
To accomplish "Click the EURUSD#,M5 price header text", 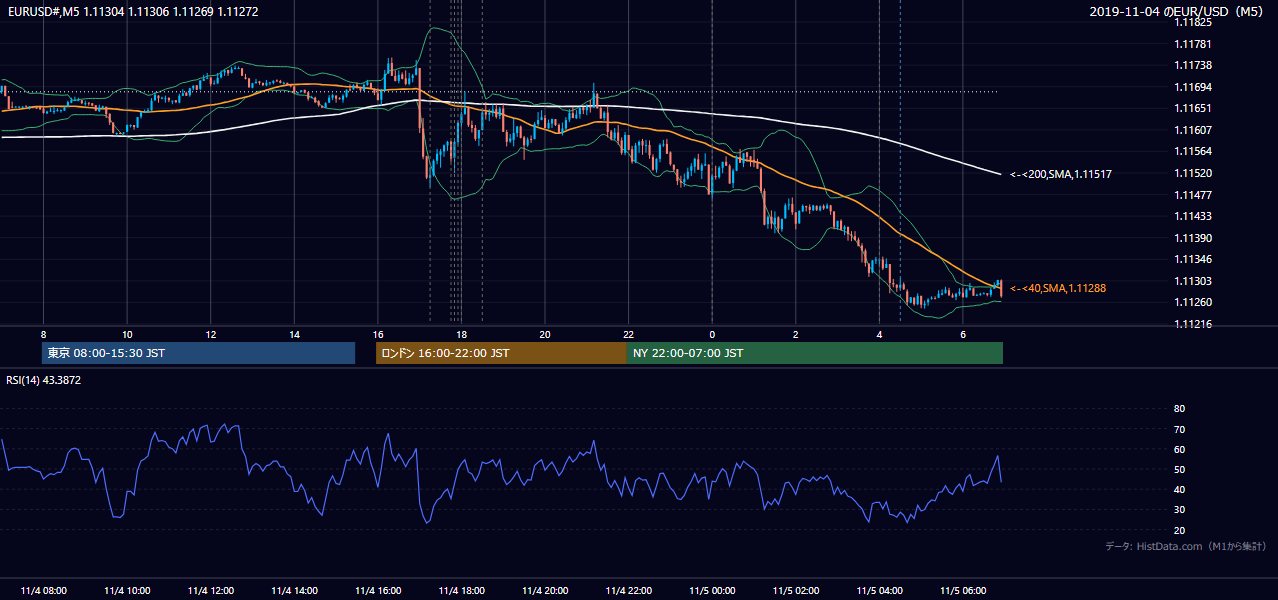I will pos(132,11).
